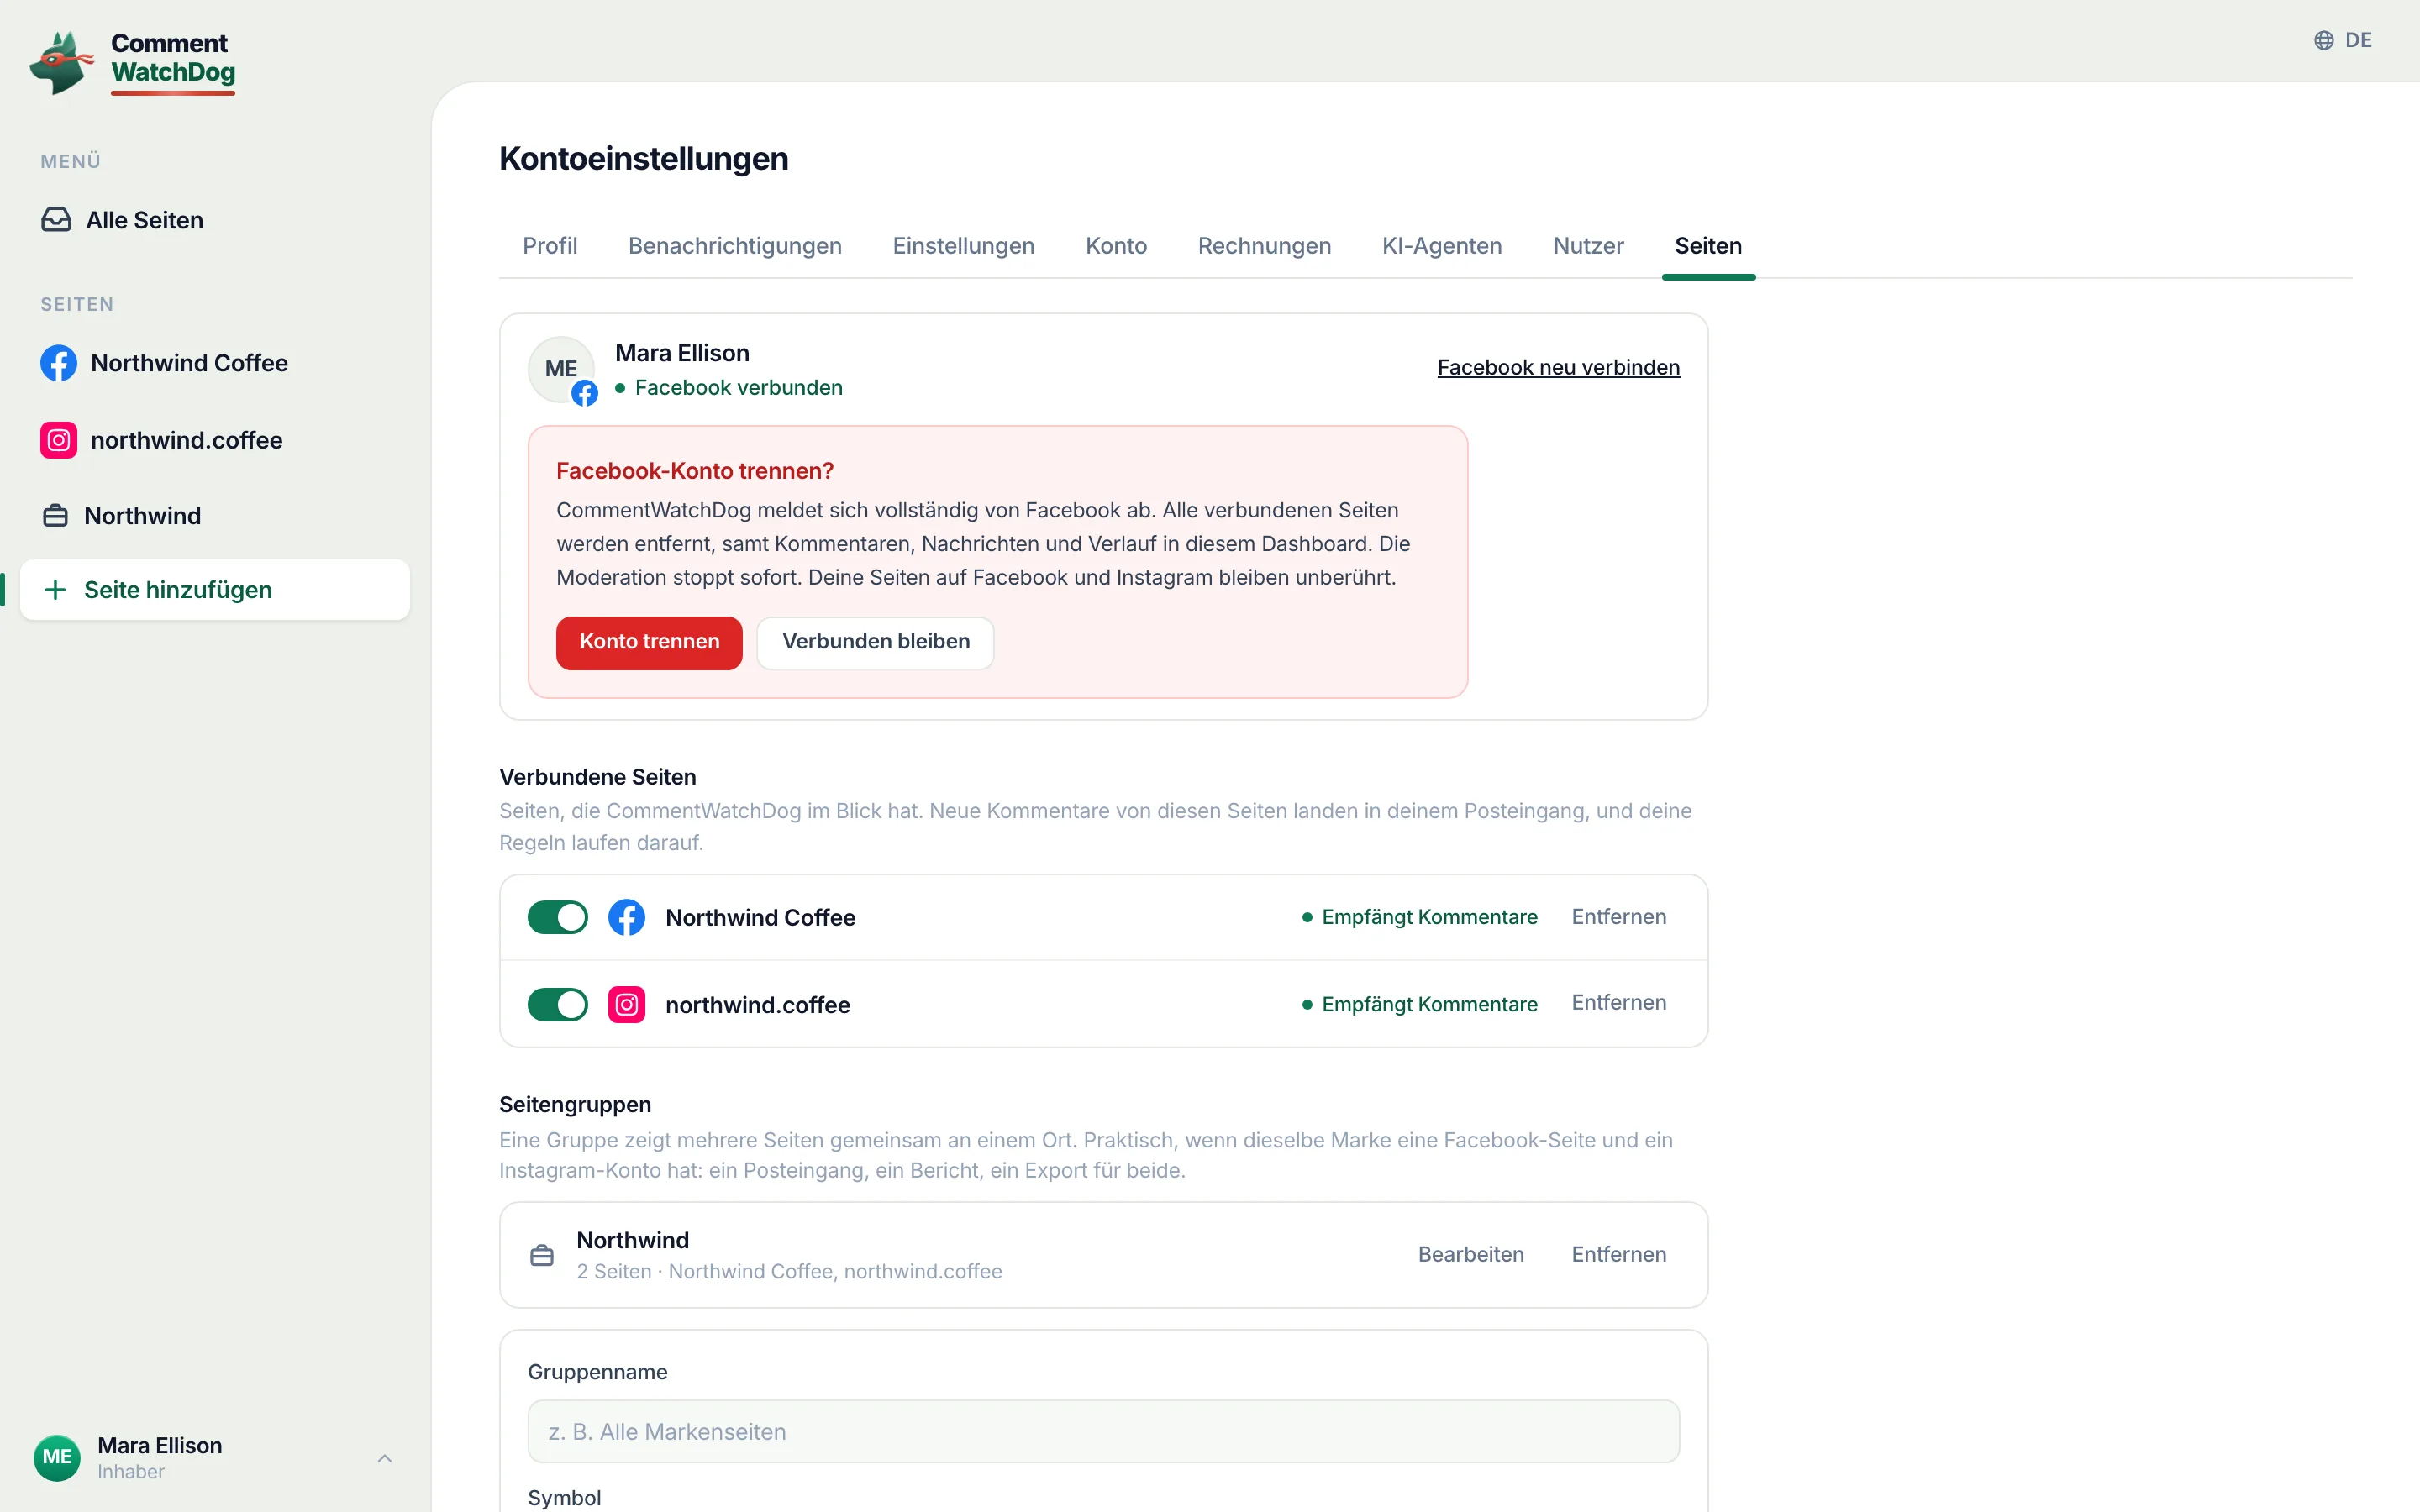Screen dimensions: 2420x1512
Task: Open the Northwind group in the sidebar
Action: [x=215, y=516]
